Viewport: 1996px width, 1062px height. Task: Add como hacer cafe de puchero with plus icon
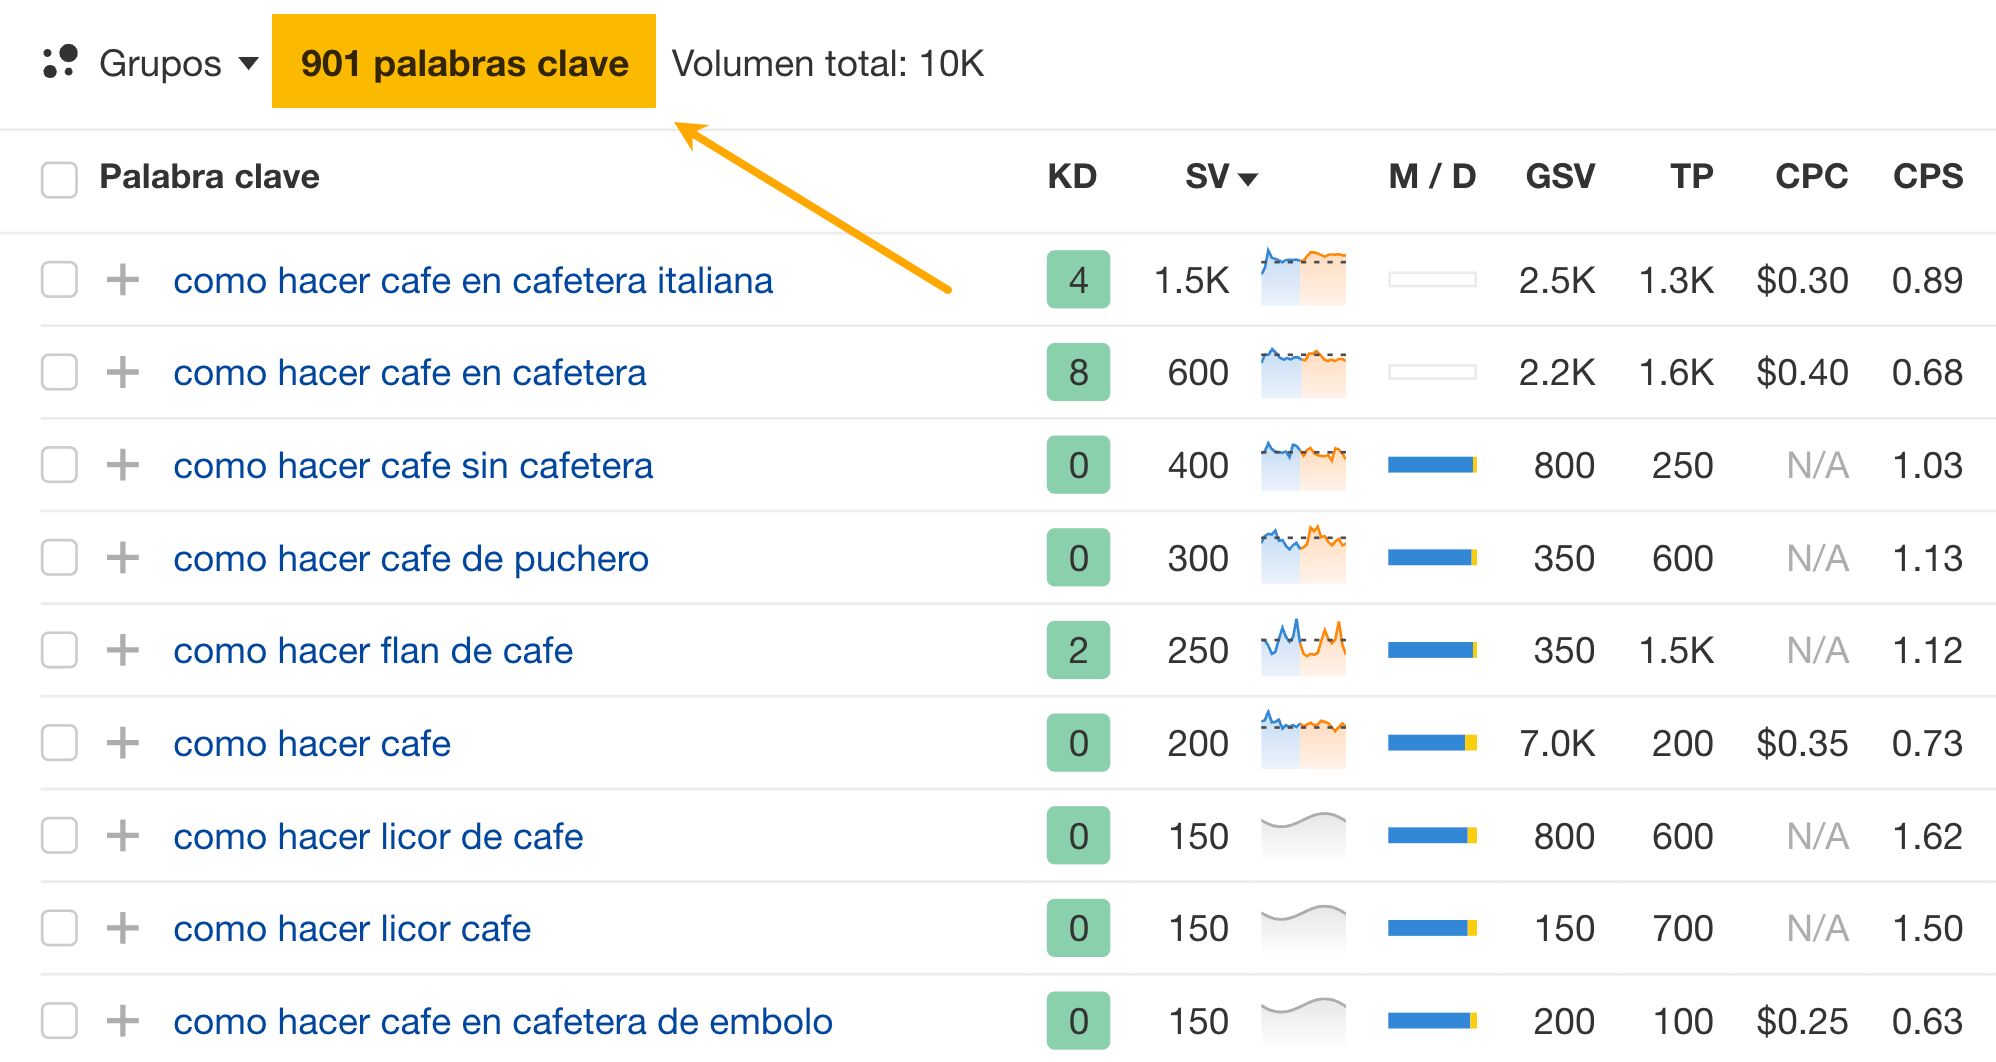[123, 558]
